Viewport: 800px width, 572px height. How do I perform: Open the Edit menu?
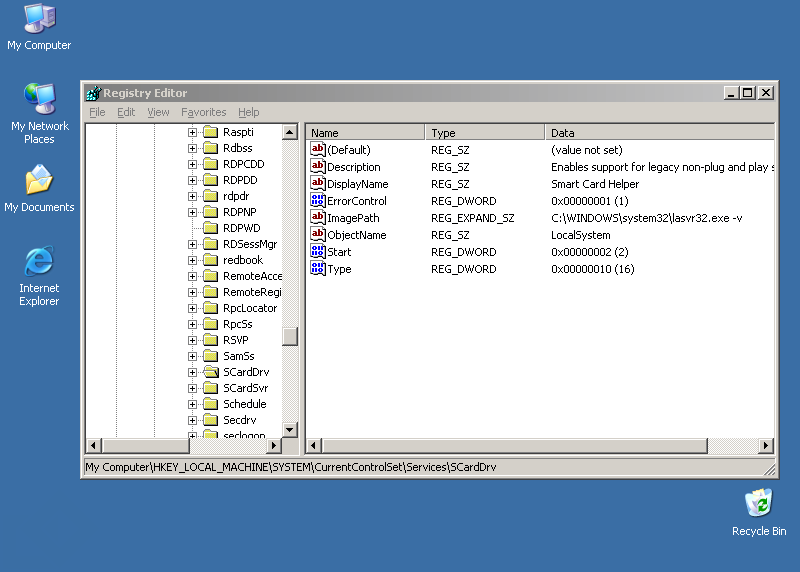126,112
